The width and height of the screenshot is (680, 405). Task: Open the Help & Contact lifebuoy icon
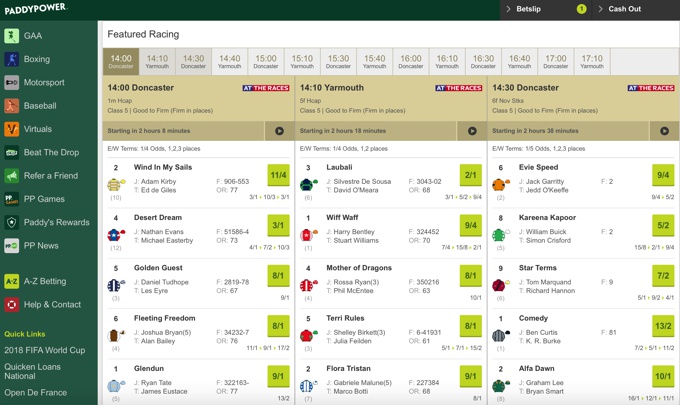pos(12,304)
